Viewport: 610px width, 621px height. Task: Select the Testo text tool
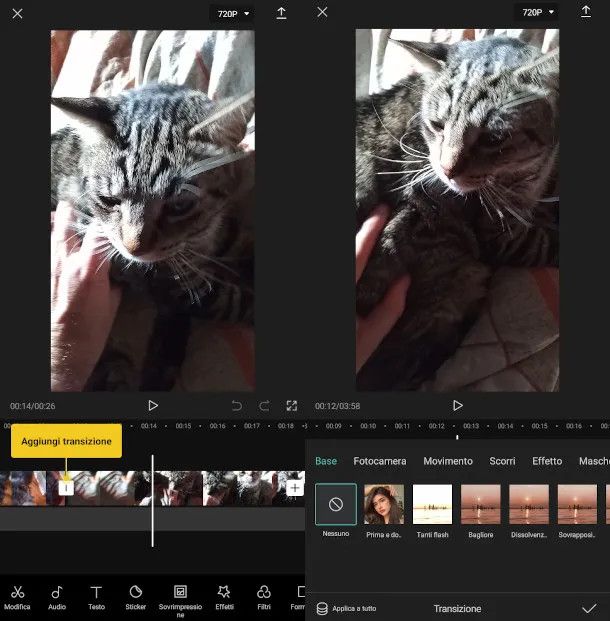tap(96, 597)
